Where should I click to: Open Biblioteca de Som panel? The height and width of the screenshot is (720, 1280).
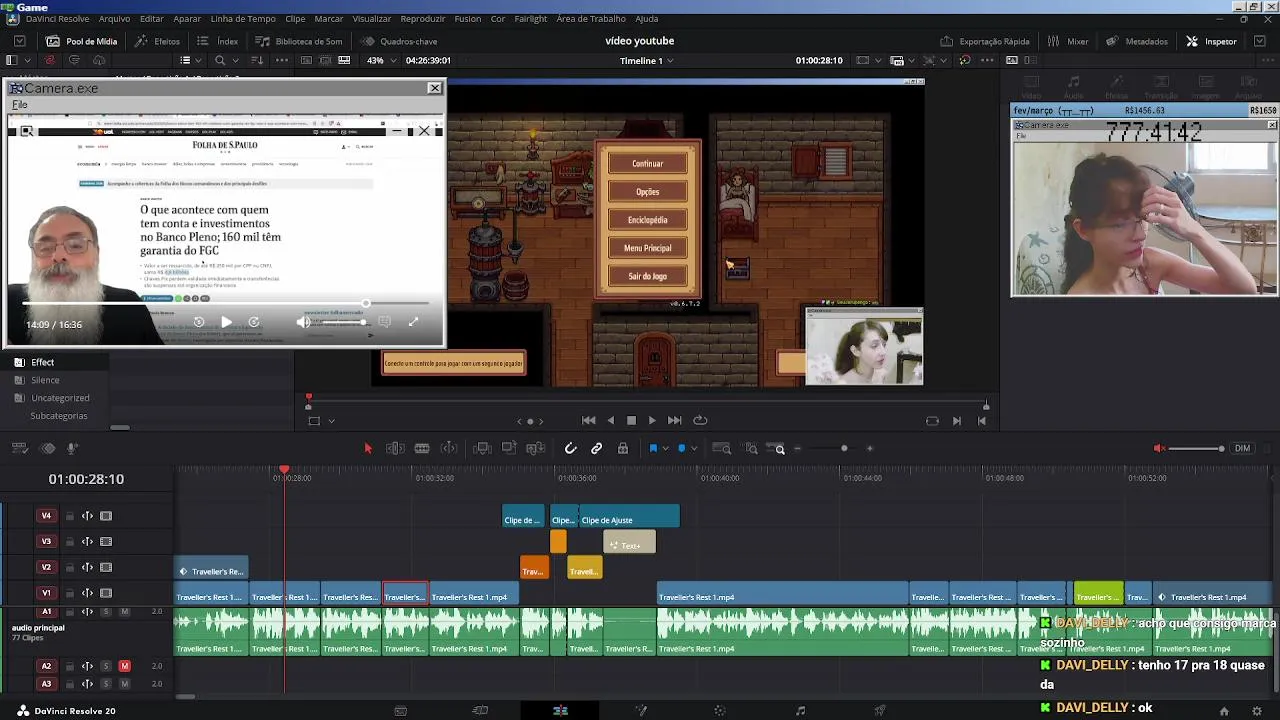(298, 41)
